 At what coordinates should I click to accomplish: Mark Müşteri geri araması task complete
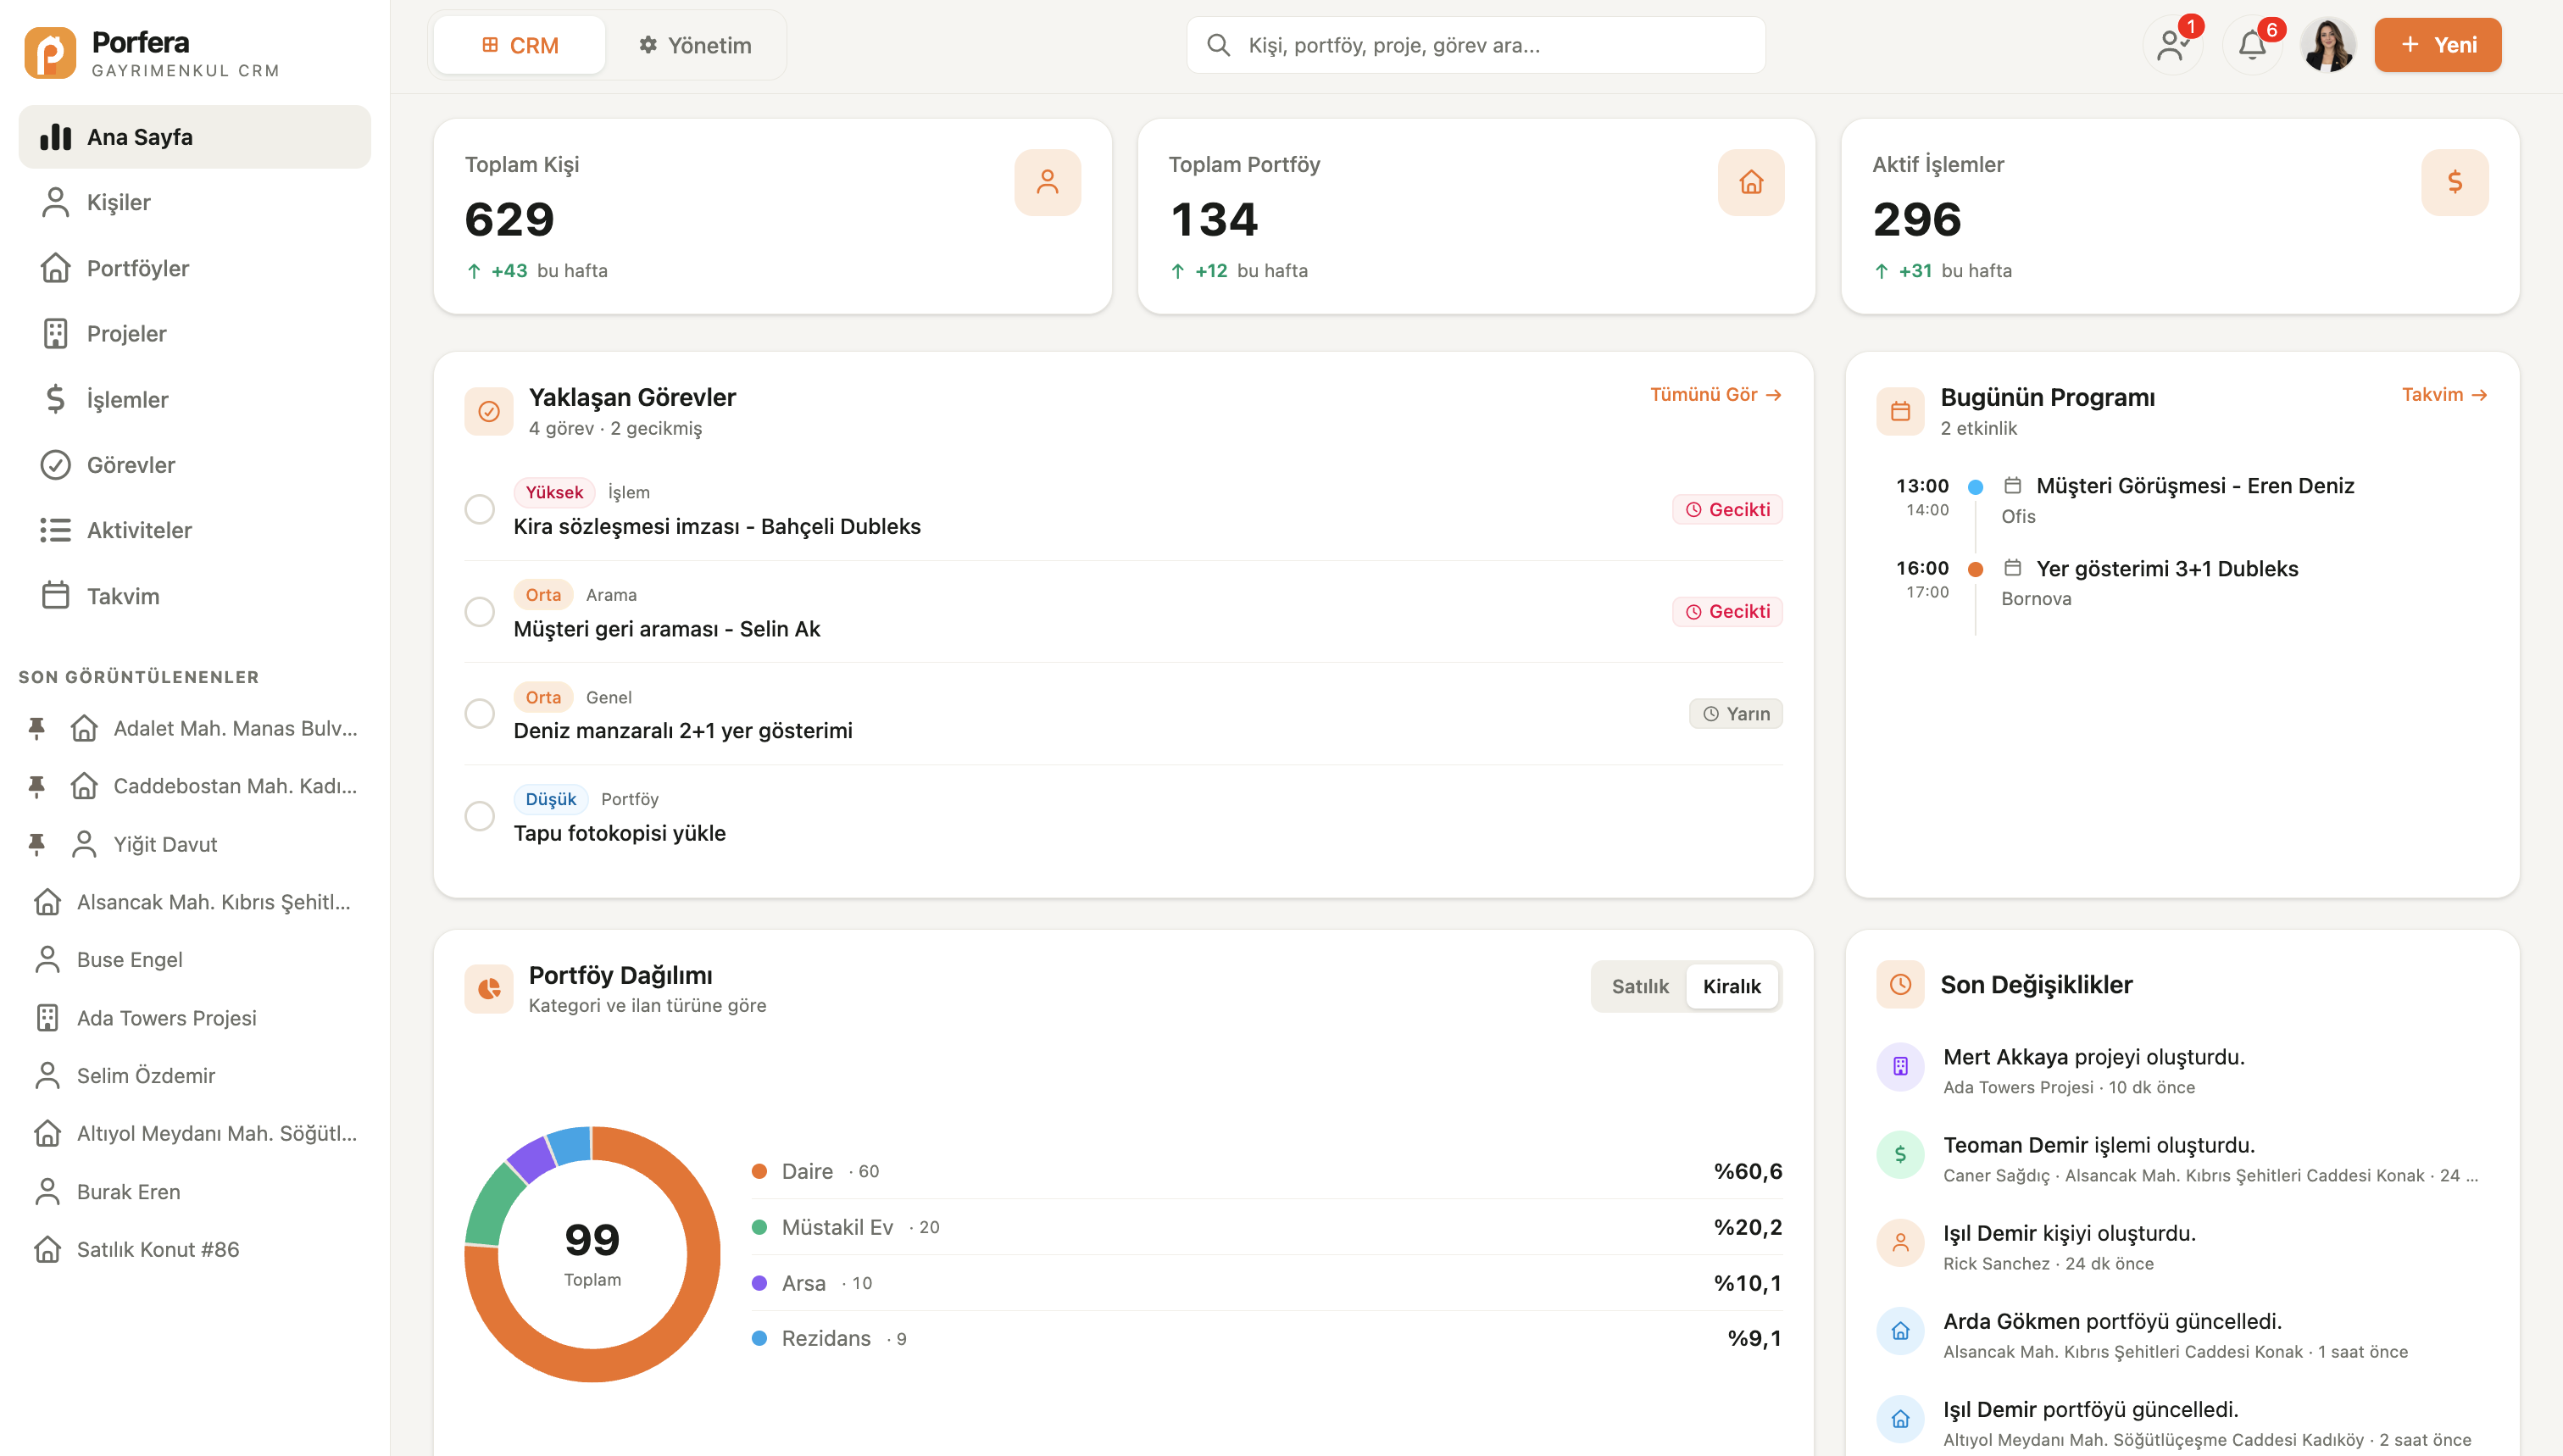[480, 611]
